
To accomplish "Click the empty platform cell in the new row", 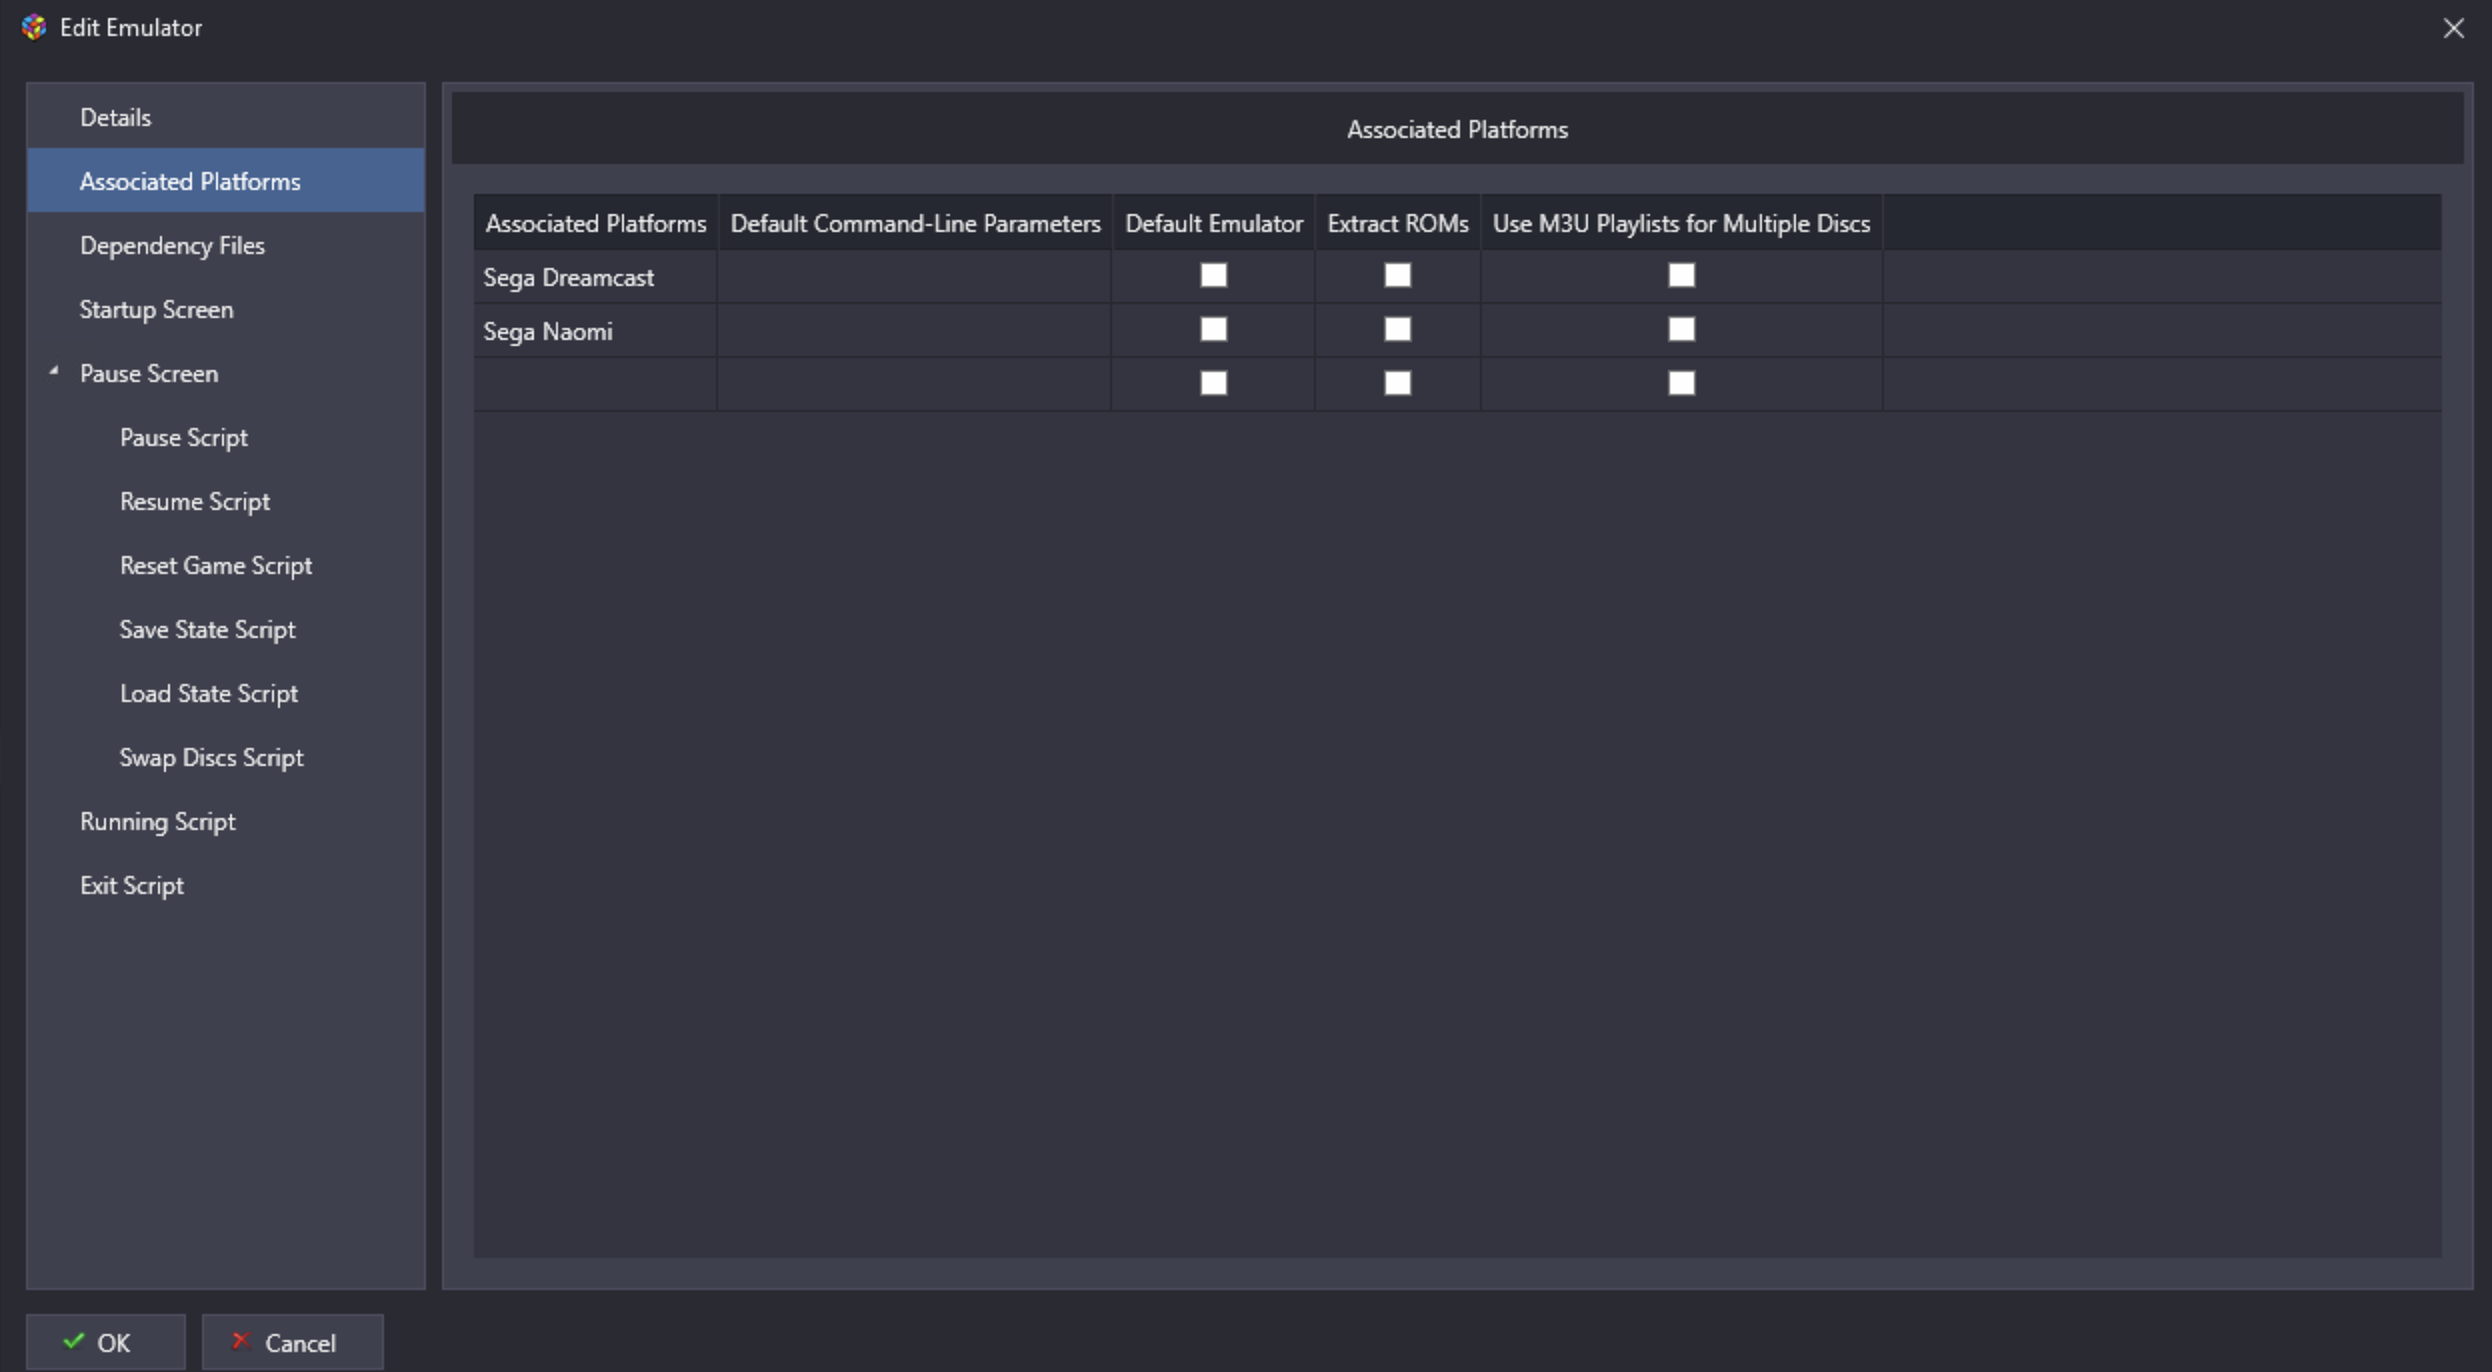I will [596, 384].
